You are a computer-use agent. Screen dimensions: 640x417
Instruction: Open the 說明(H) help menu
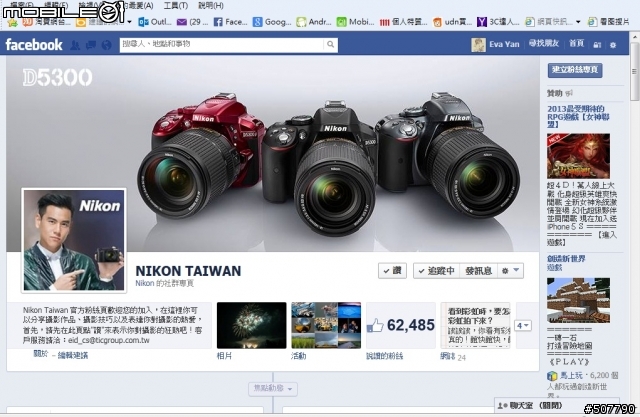pyautogui.click(x=211, y=5)
